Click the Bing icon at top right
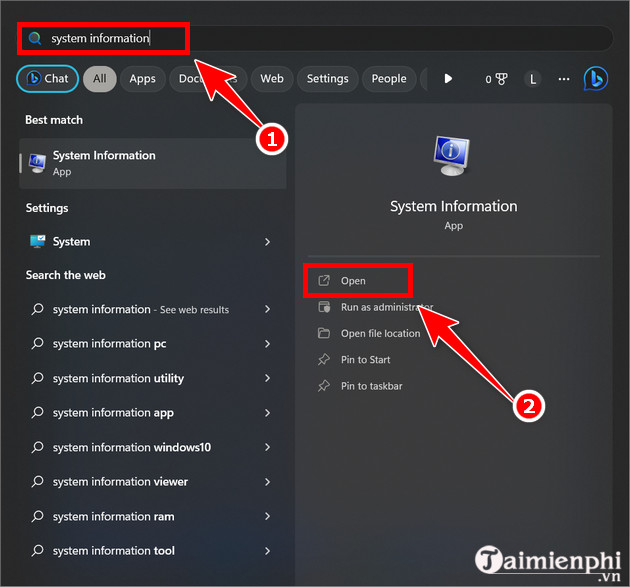This screenshot has width=630, height=587. click(596, 78)
